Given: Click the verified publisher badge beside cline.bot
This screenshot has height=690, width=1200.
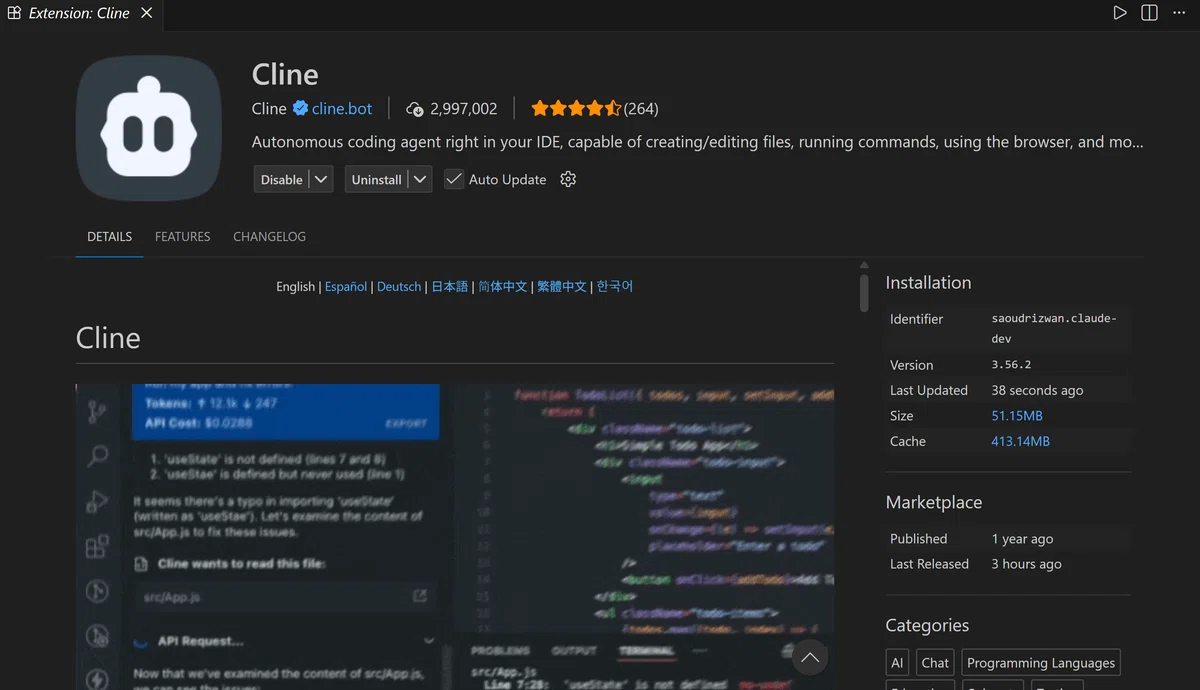Looking at the screenshot, I should 299,108.
